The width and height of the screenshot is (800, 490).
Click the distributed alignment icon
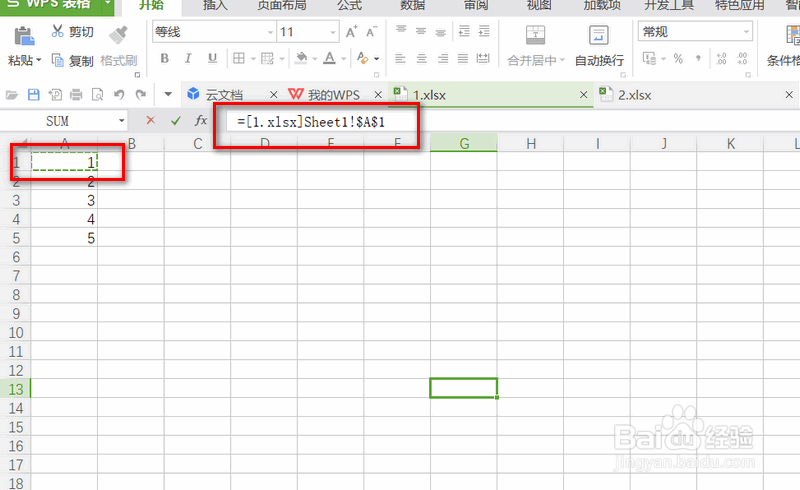[483, 59]
